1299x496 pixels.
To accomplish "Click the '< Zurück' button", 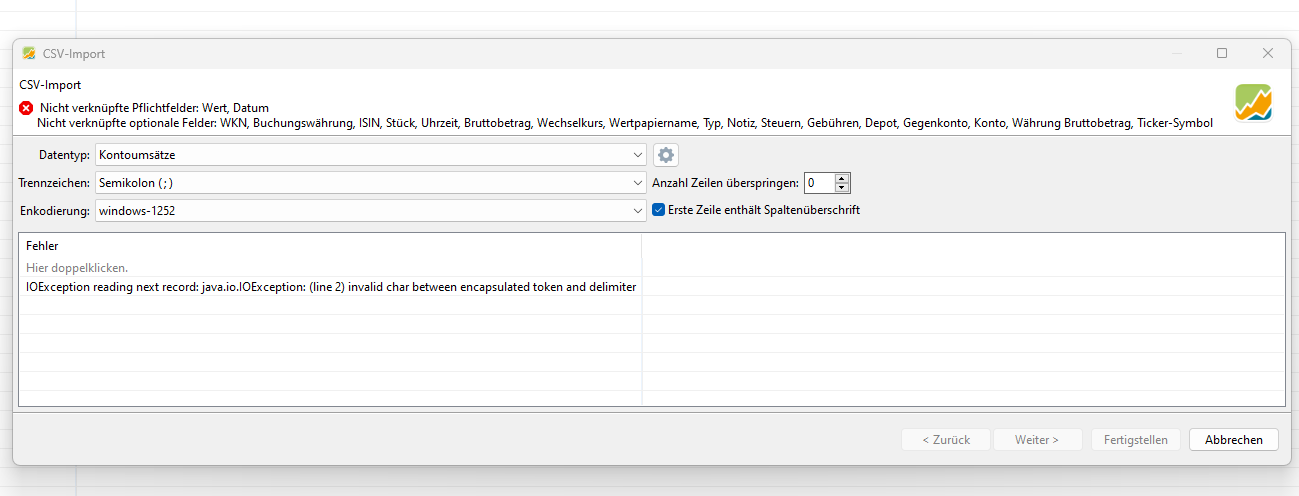I will point(945,440).
